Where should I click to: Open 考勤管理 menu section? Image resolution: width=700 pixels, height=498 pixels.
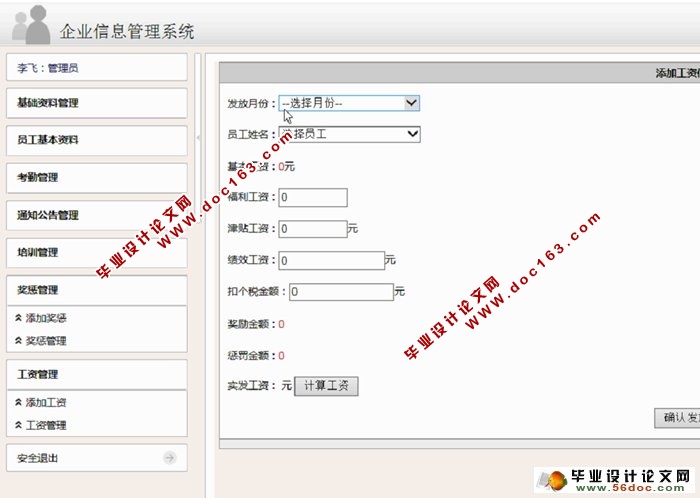pos(97,178)
